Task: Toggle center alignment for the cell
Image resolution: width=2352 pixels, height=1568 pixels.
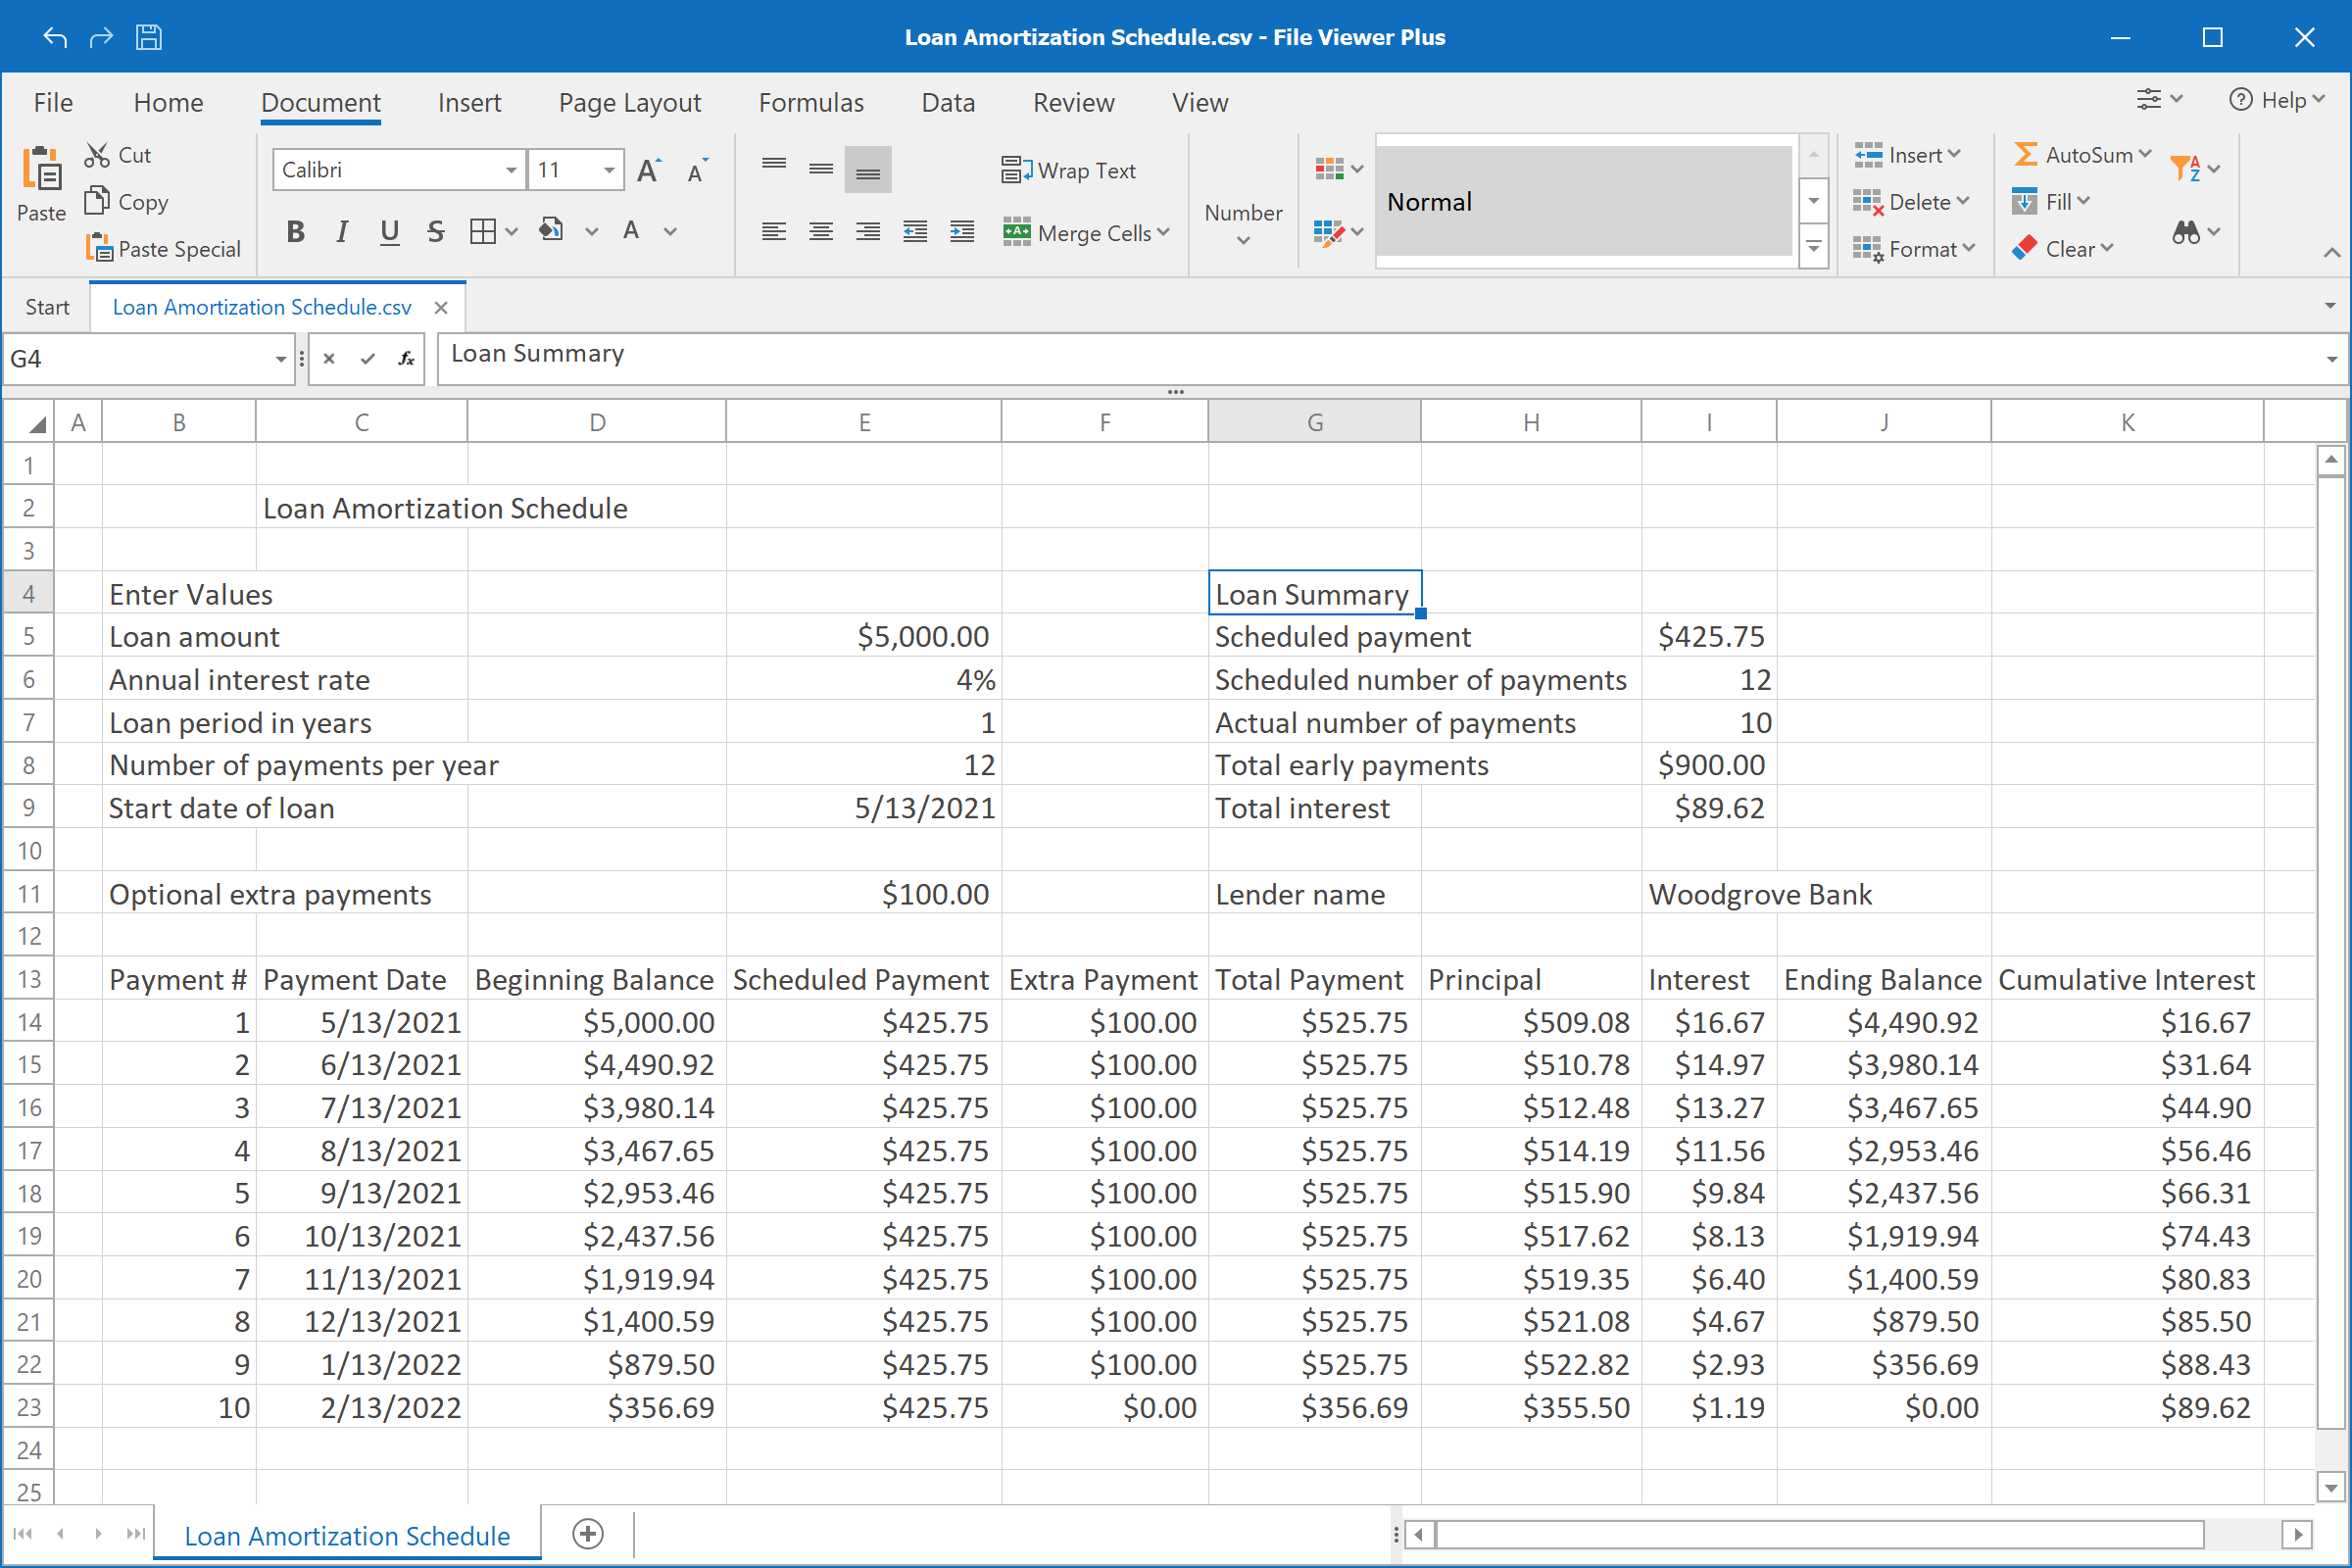Action: tap(819, 231)
